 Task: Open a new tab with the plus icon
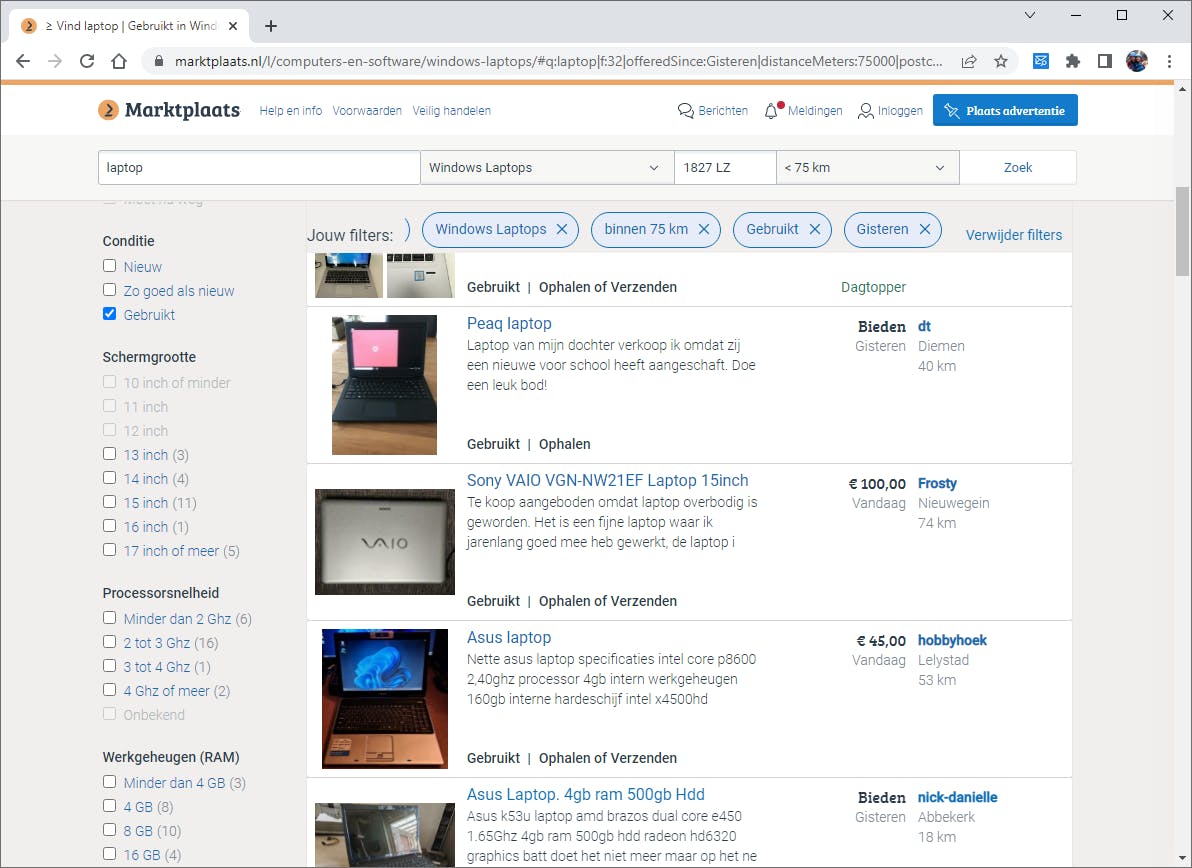[x=271, y=26]
